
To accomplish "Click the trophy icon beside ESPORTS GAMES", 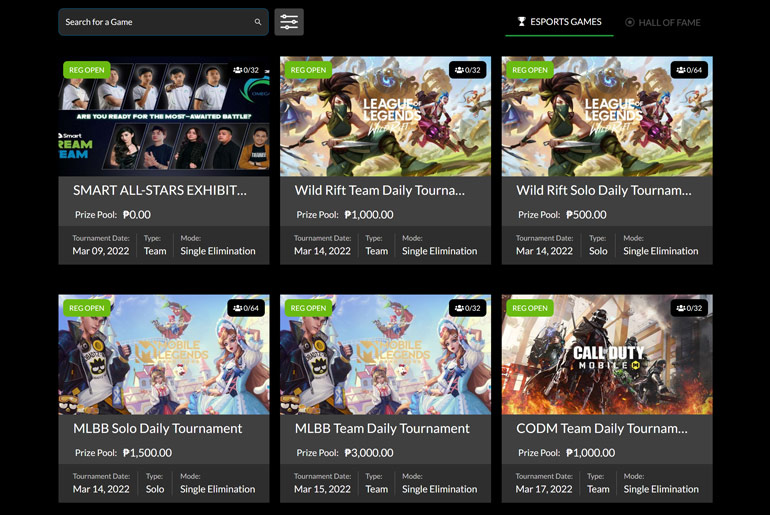I will (x=522, y=22).
